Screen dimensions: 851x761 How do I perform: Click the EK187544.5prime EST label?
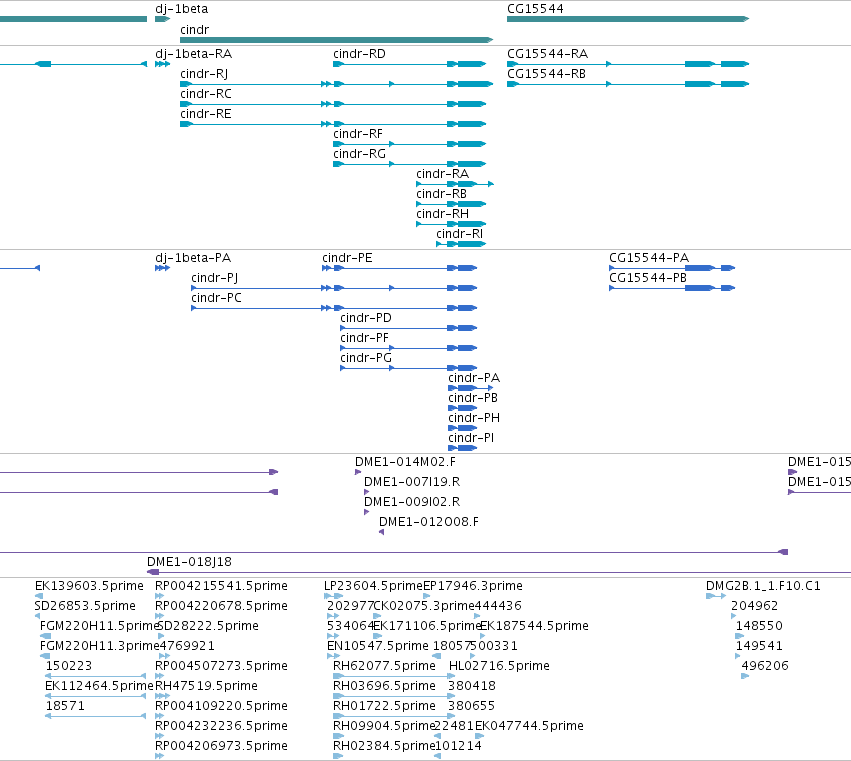click(535, 626)
